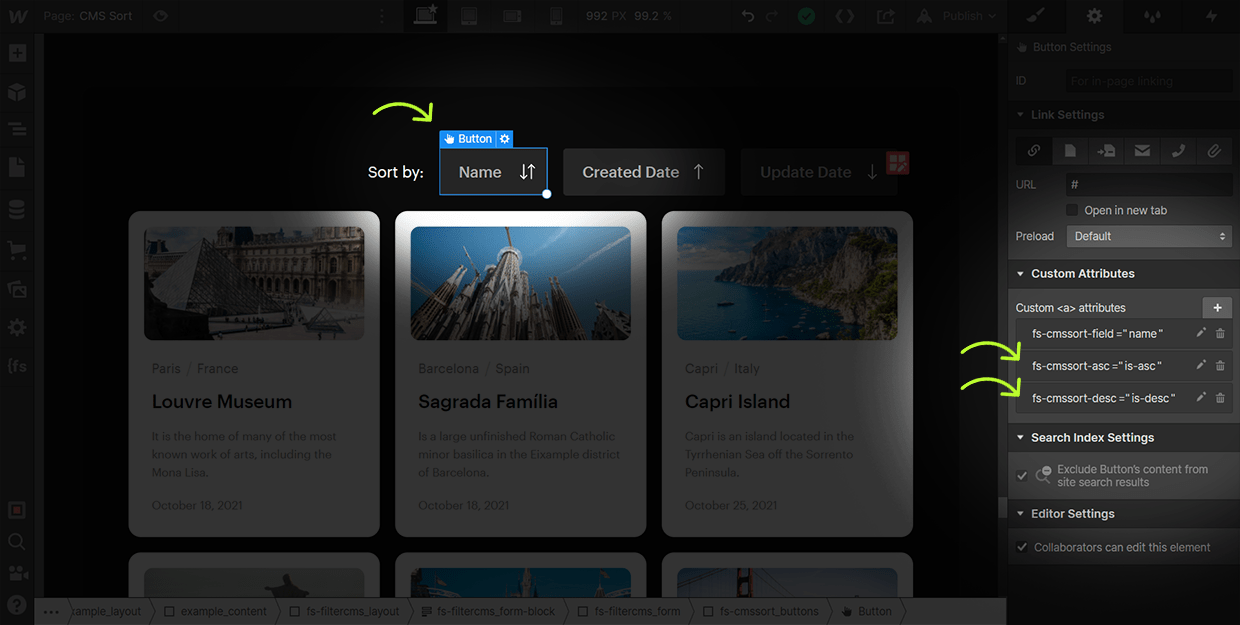Toggle the red audit square icon
The width and height of the screenshot is (1240, 625).
pyautogui.click(x=17, y=510)
